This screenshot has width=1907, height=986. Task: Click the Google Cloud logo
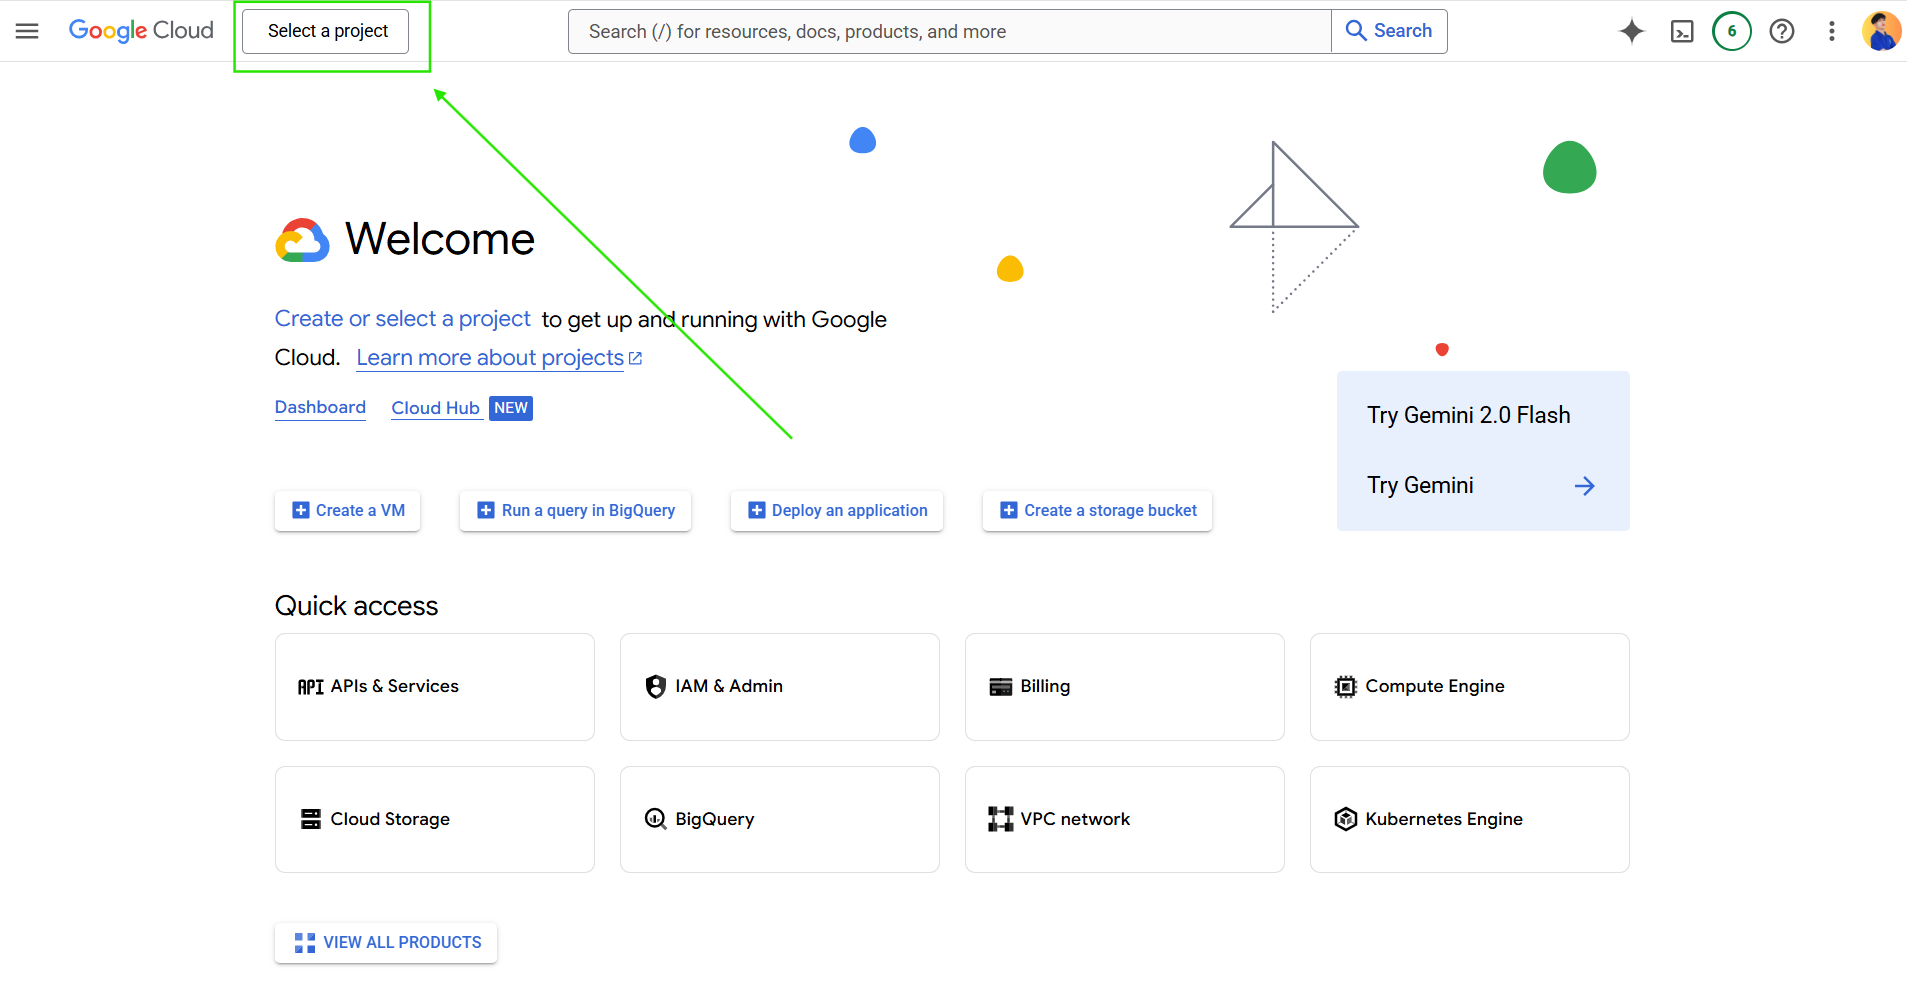(x=141, y=31)
